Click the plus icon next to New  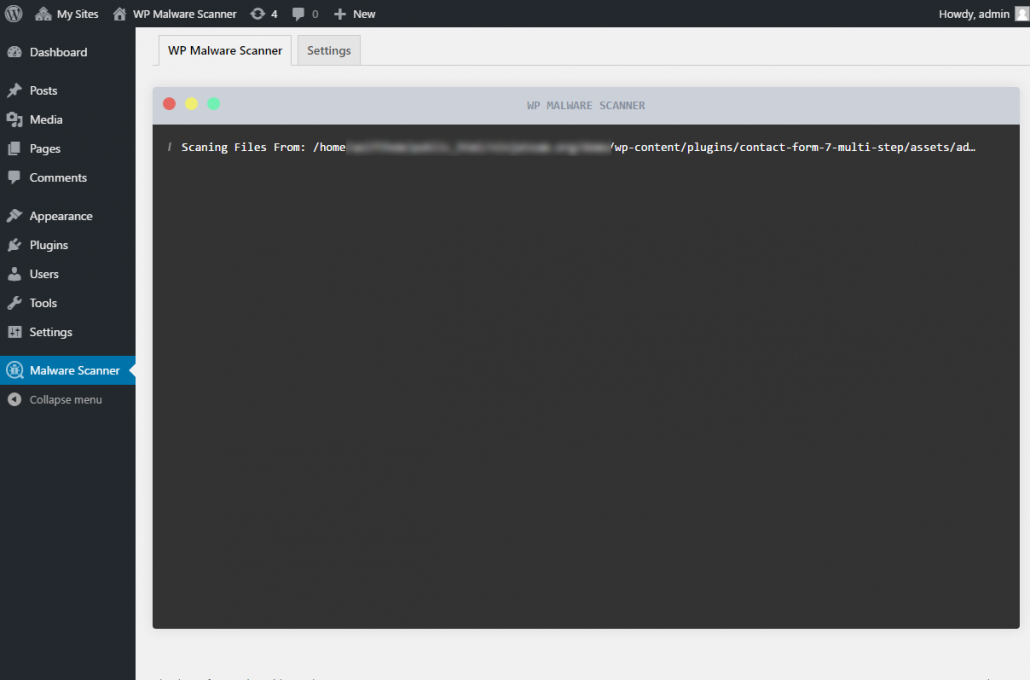[x=340, y=14]
